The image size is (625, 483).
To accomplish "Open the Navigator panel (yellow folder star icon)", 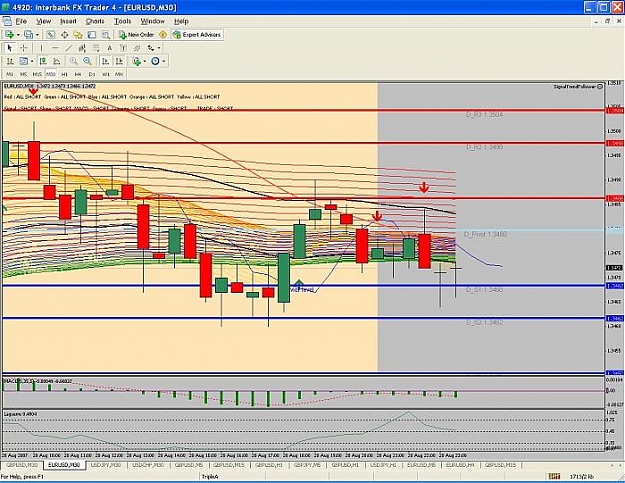I will [x=78, y=35].
